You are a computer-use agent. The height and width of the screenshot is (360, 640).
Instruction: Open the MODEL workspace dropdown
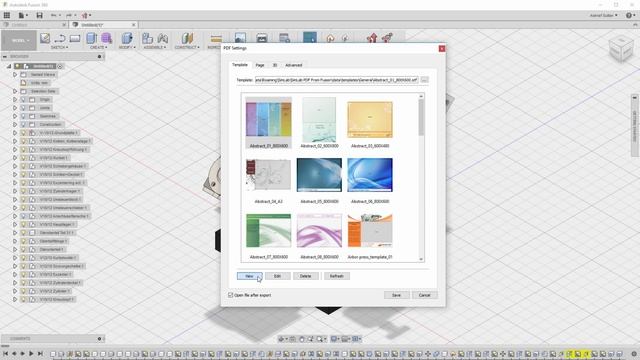pos(19,40)
